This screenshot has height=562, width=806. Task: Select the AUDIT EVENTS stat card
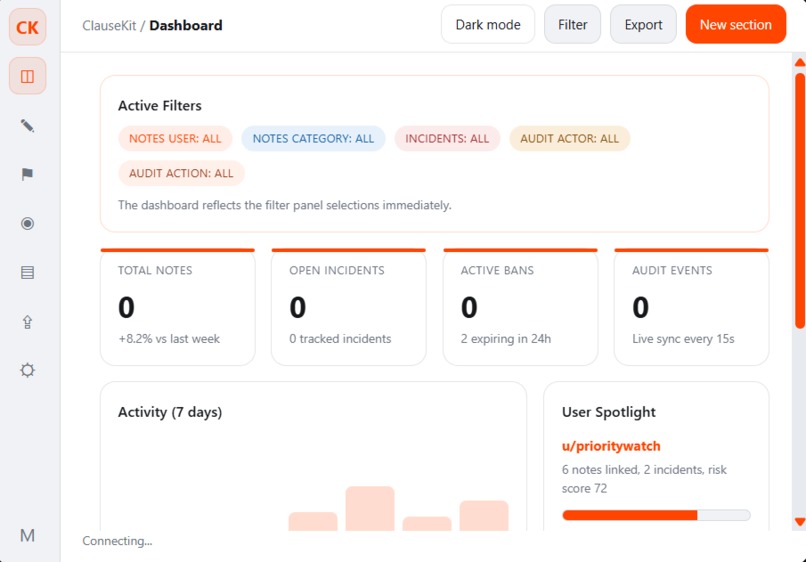click(691, 307)
